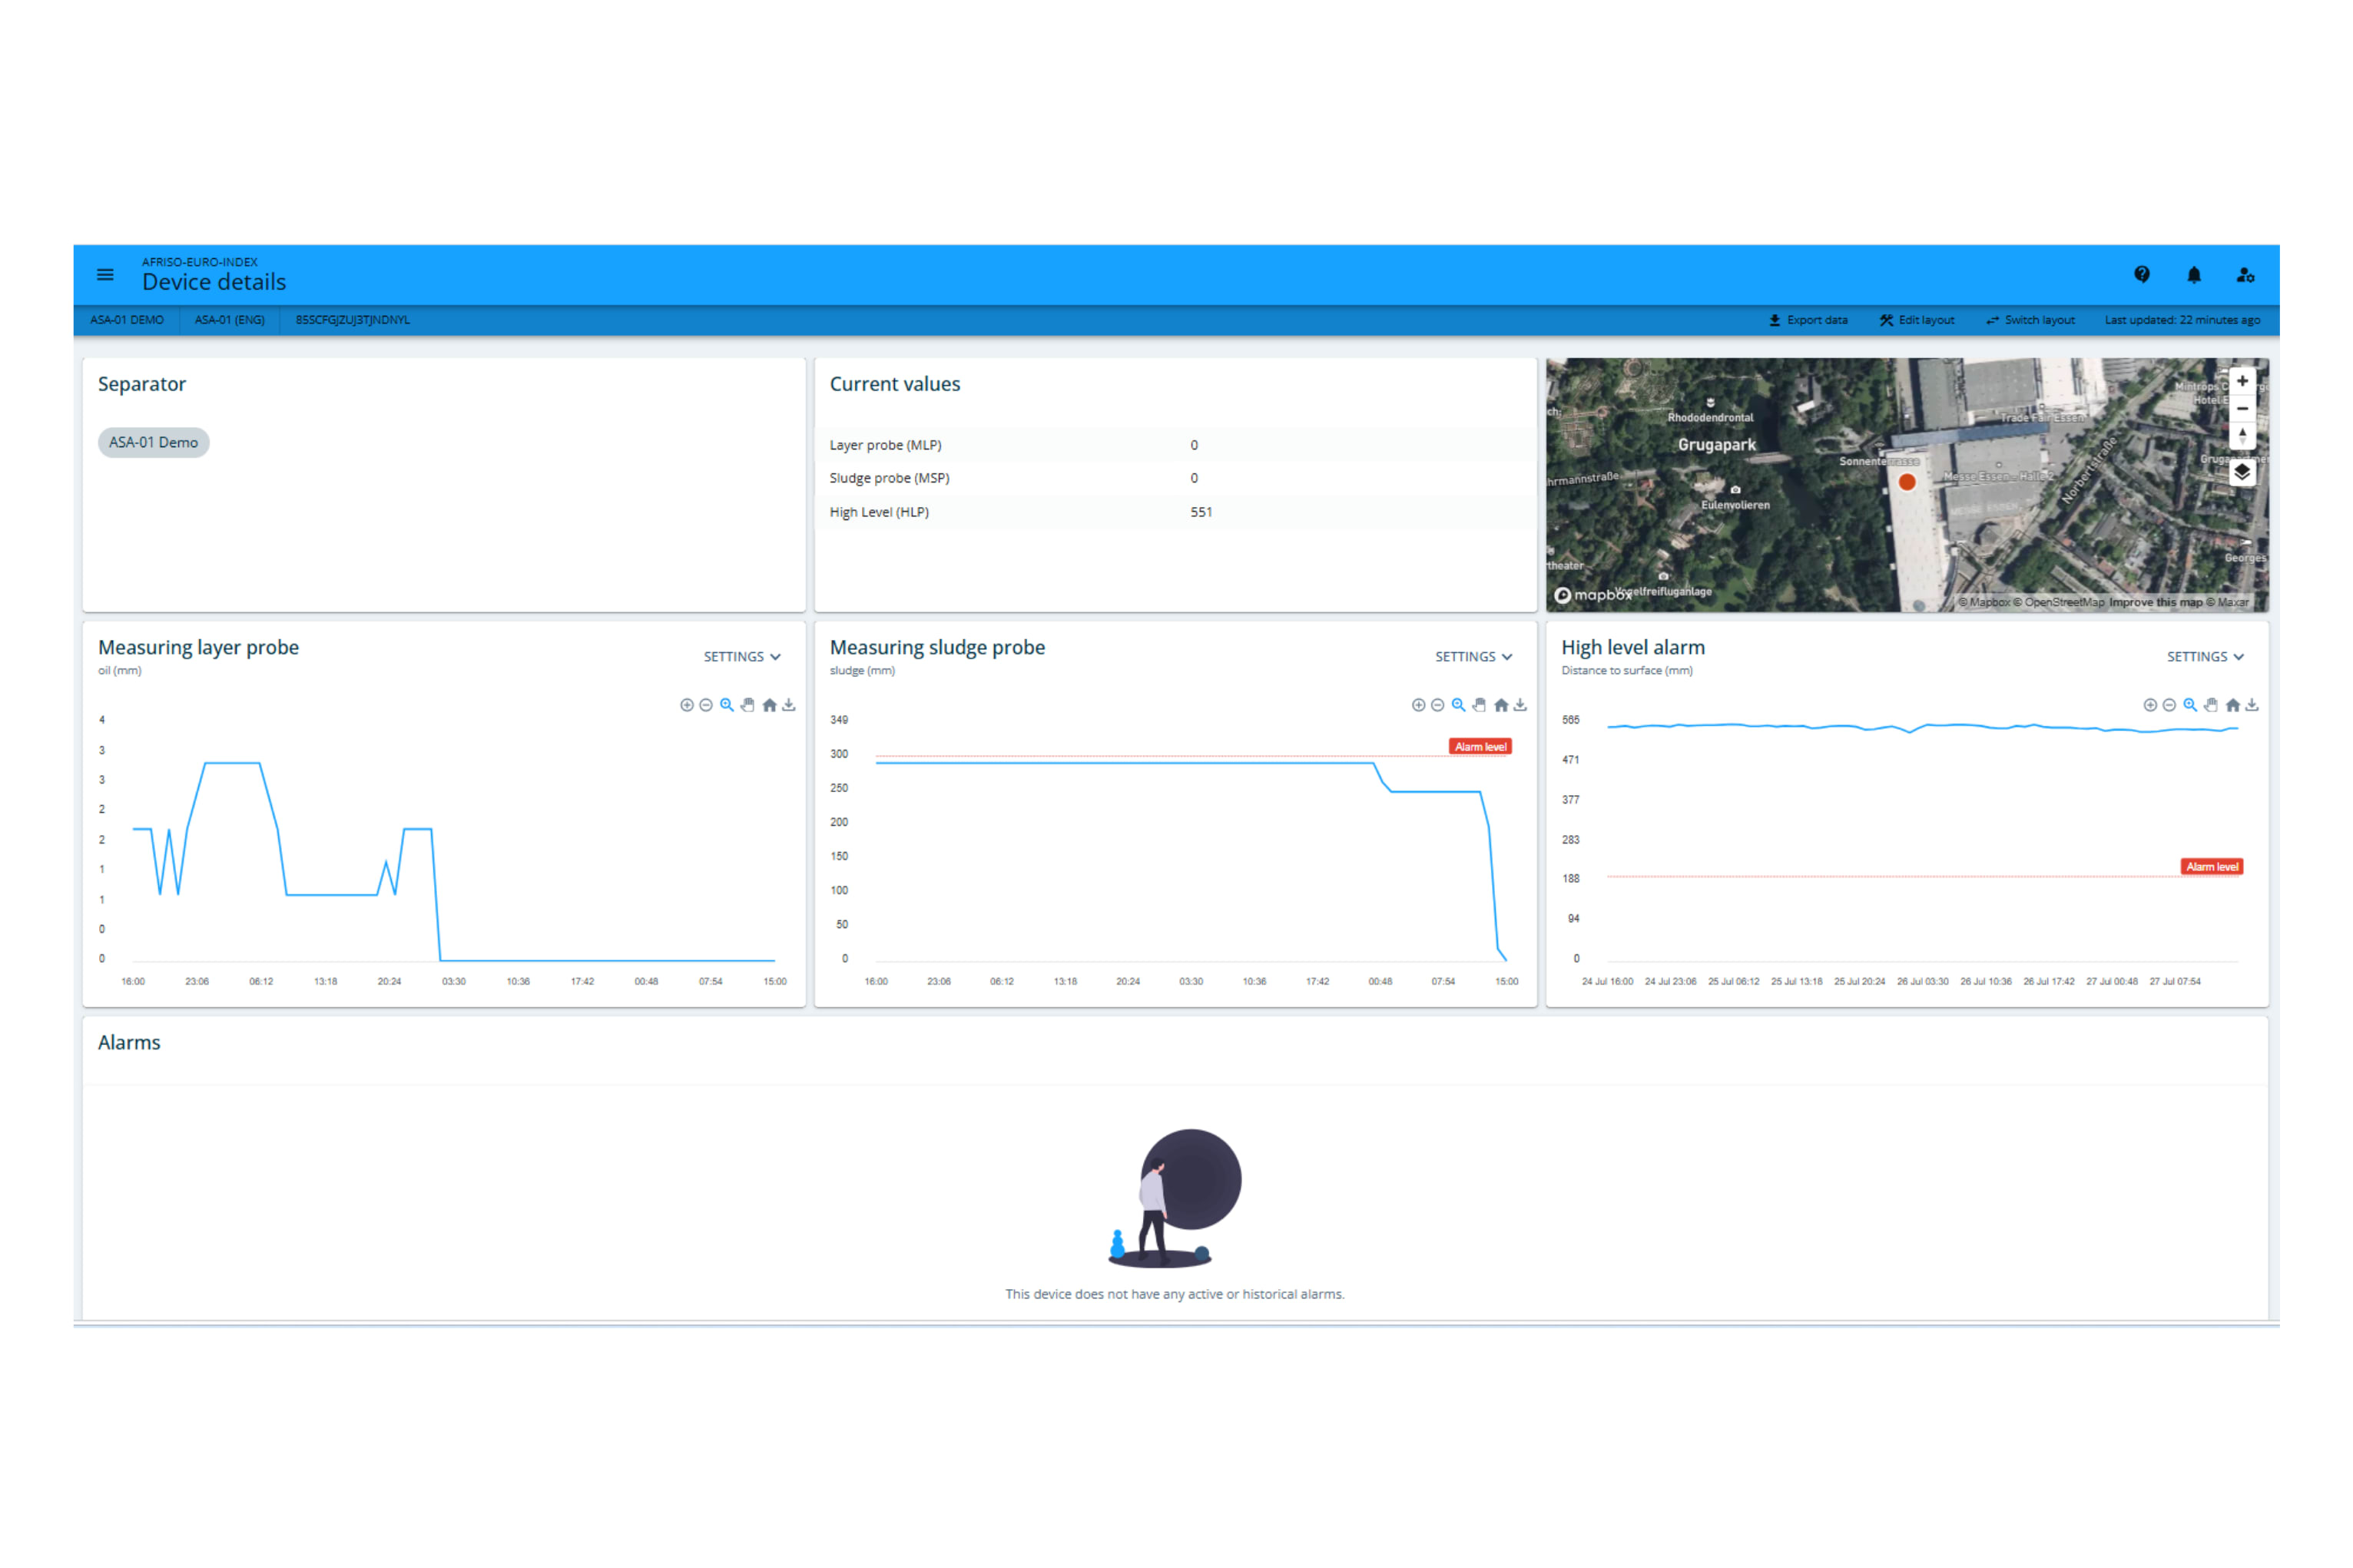
Task: Zoom out on sludge probe chart
Action: pyautogui.click(x=1437, y=705)
